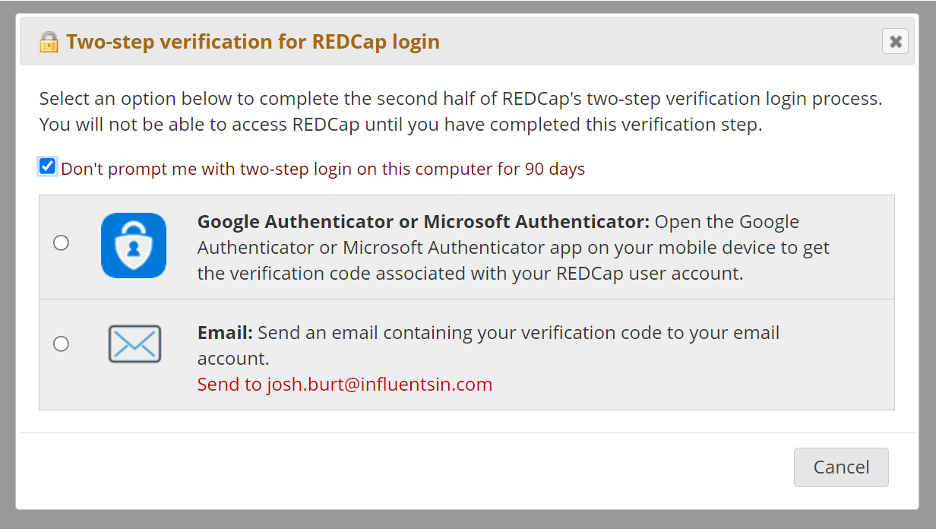
Task: Click the padlock icon in dialog title
Action: (x=49, y=42)
